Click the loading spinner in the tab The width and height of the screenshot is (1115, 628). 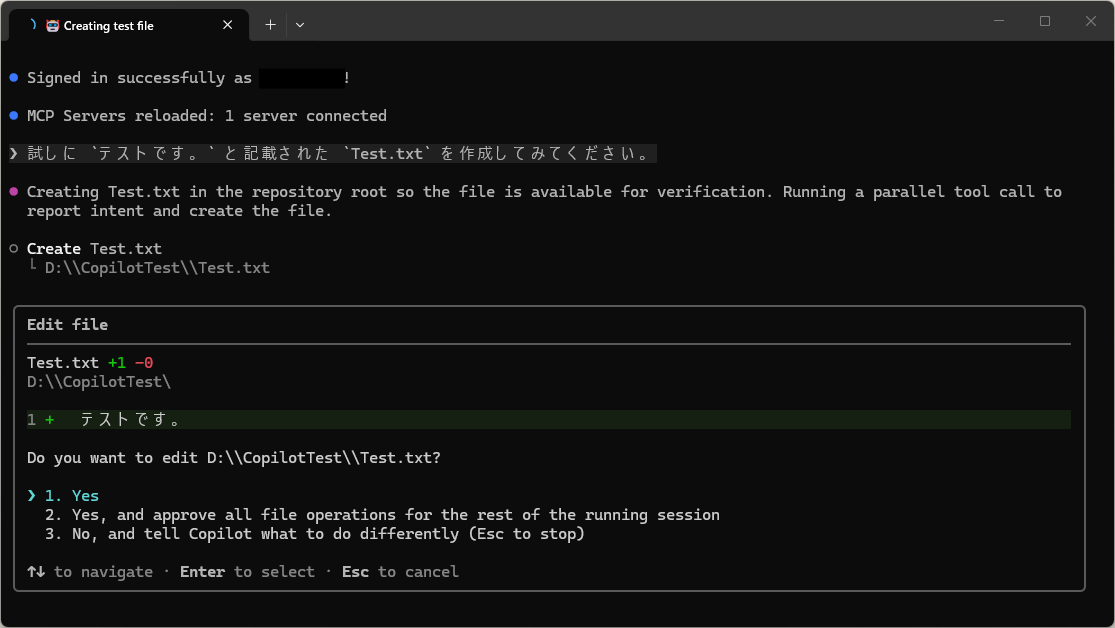[x=33, y=25]
